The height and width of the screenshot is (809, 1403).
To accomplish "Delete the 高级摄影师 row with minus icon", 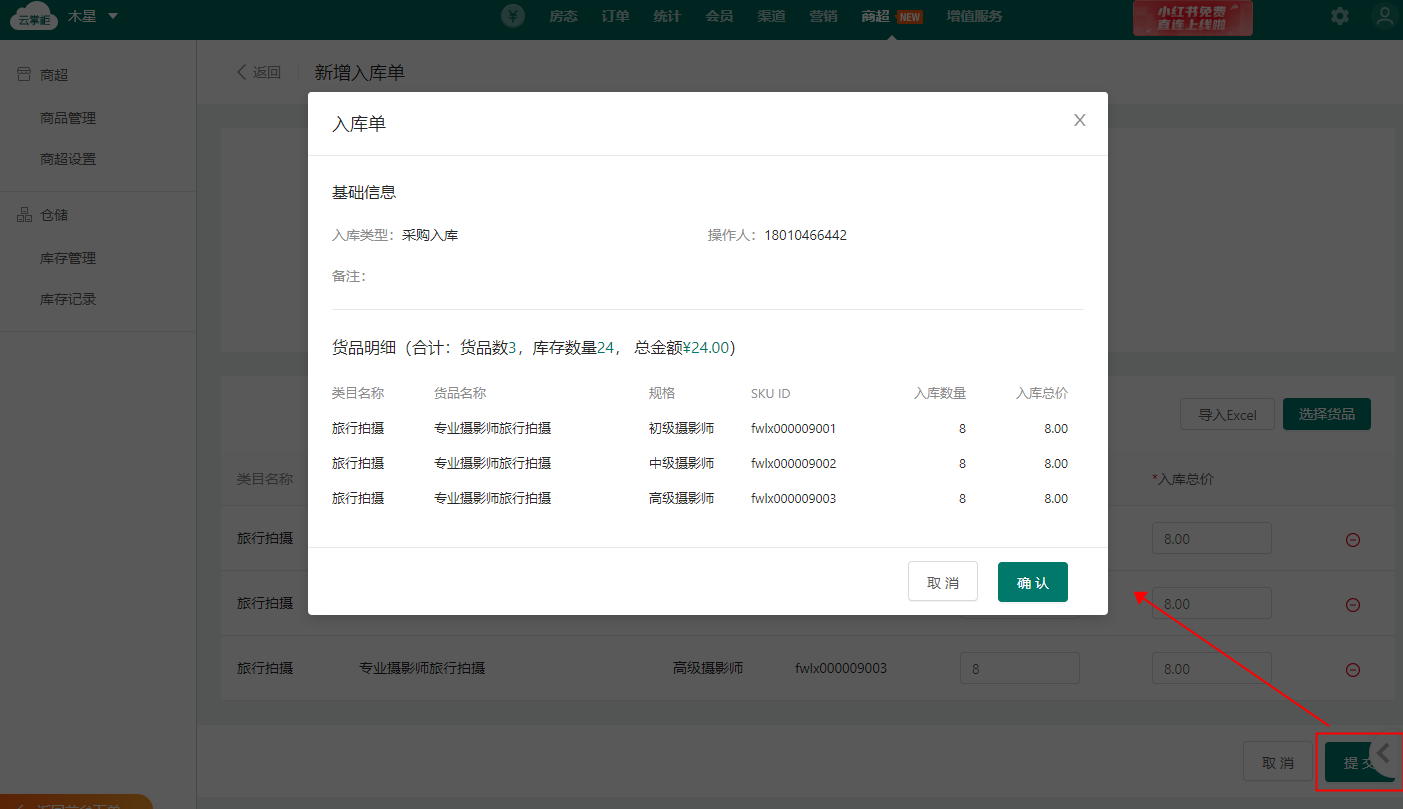I will coord(1352,670).
